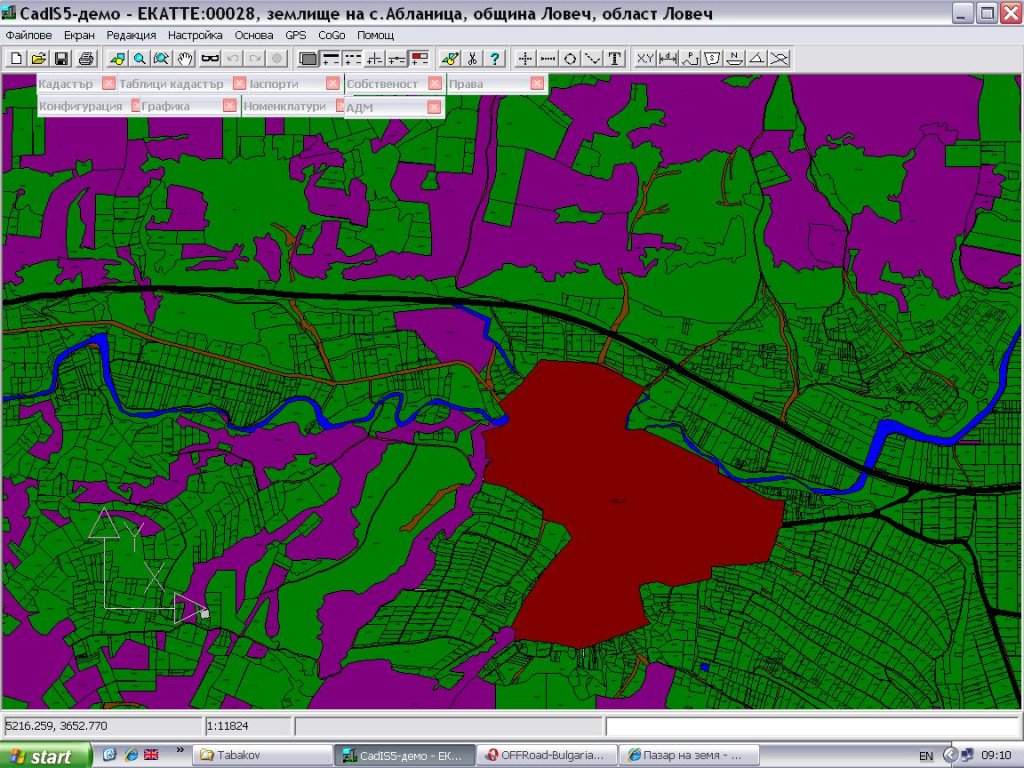Close the Графика floating panel
Screen dimensions: 1024x768
(229, 106)
